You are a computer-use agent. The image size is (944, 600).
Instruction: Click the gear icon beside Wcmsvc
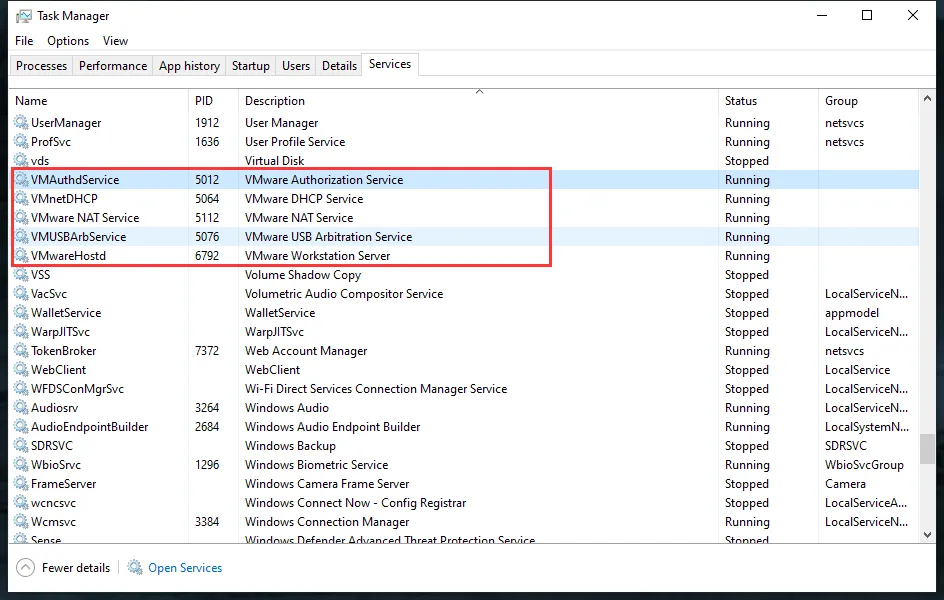[x=21, y=521]
